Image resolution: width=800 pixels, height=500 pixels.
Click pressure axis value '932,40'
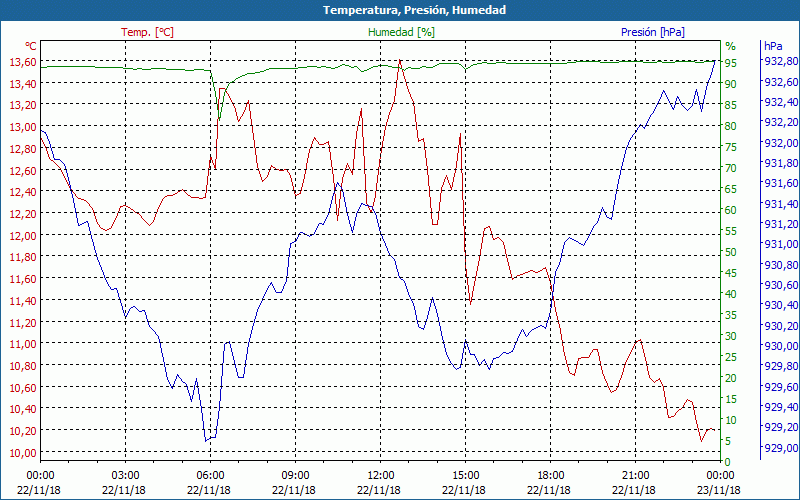(x=780, y=102)
